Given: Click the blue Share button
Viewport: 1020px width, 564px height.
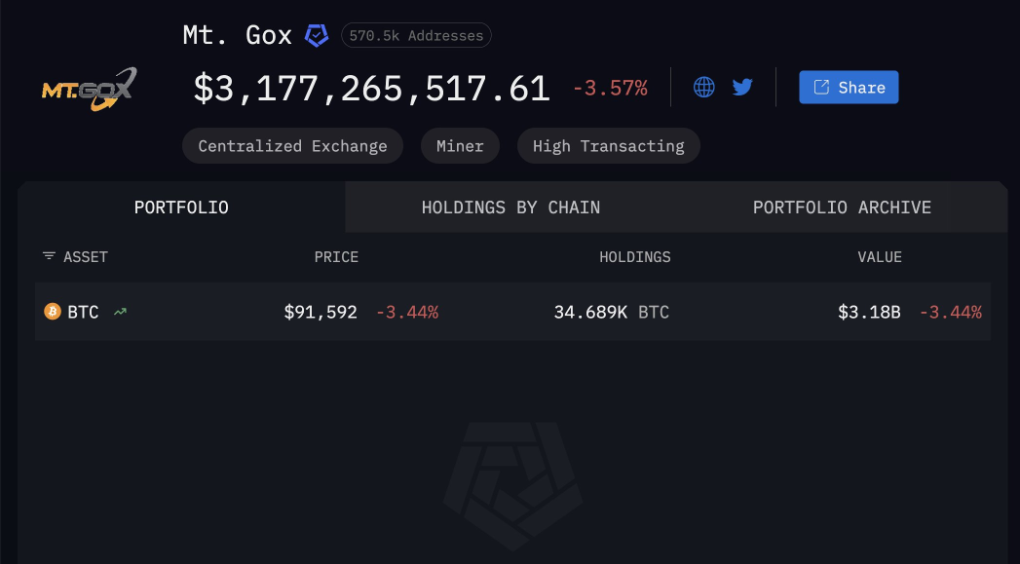Looking at the screenshot, I should tap(848, 87).
